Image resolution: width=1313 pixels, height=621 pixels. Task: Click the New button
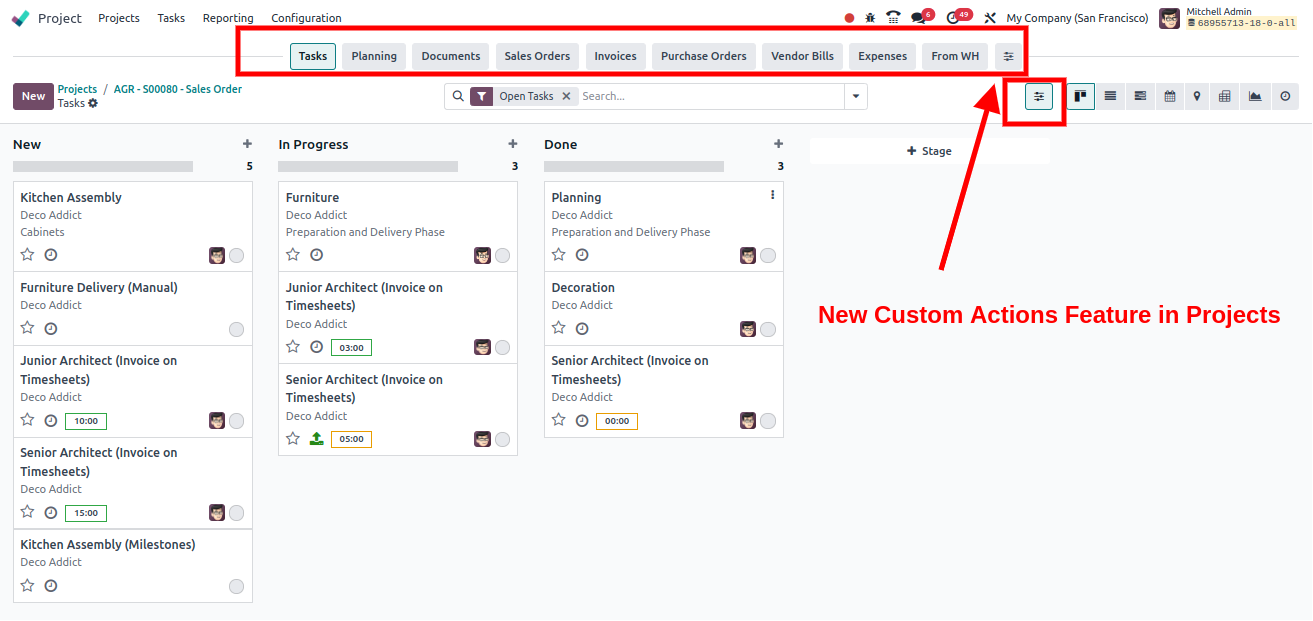point(33,97)
